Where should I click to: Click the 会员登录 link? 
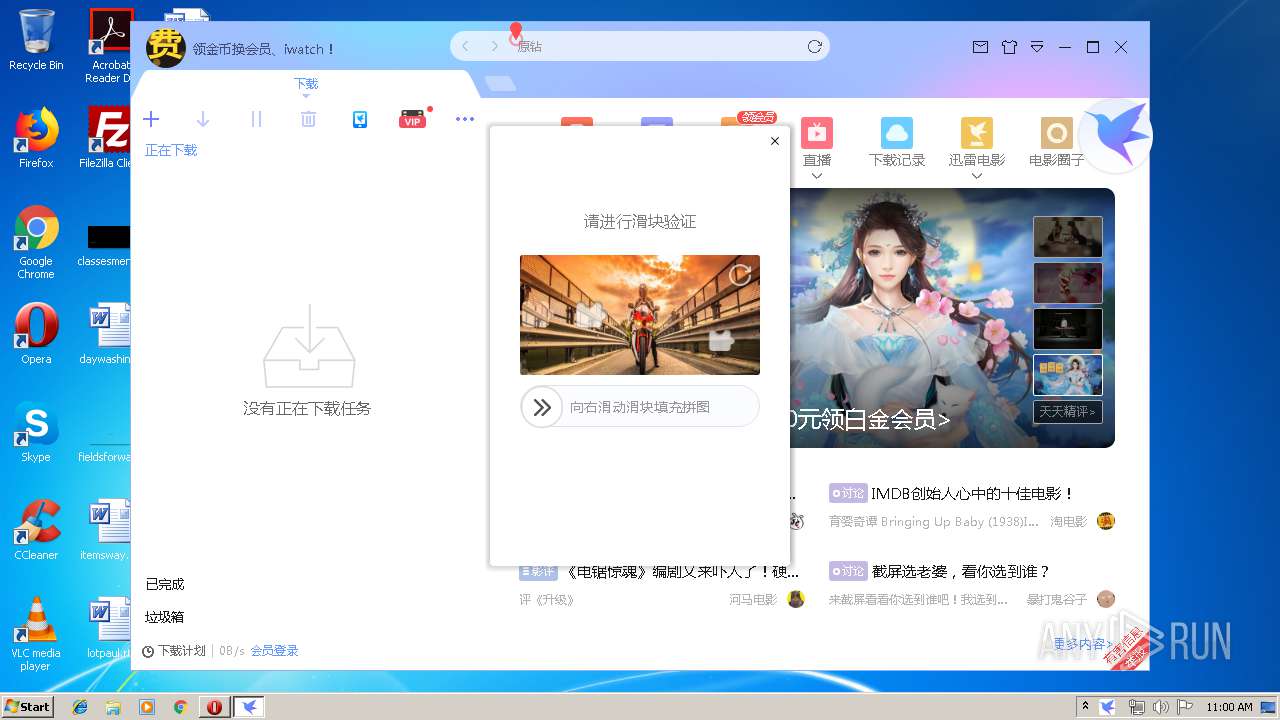tap(274, 651)
